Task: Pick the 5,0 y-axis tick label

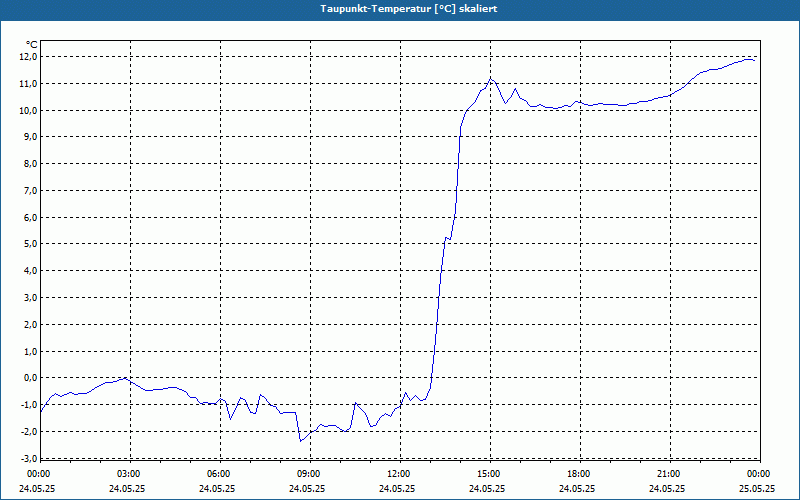Action: [x=31, y=244]
